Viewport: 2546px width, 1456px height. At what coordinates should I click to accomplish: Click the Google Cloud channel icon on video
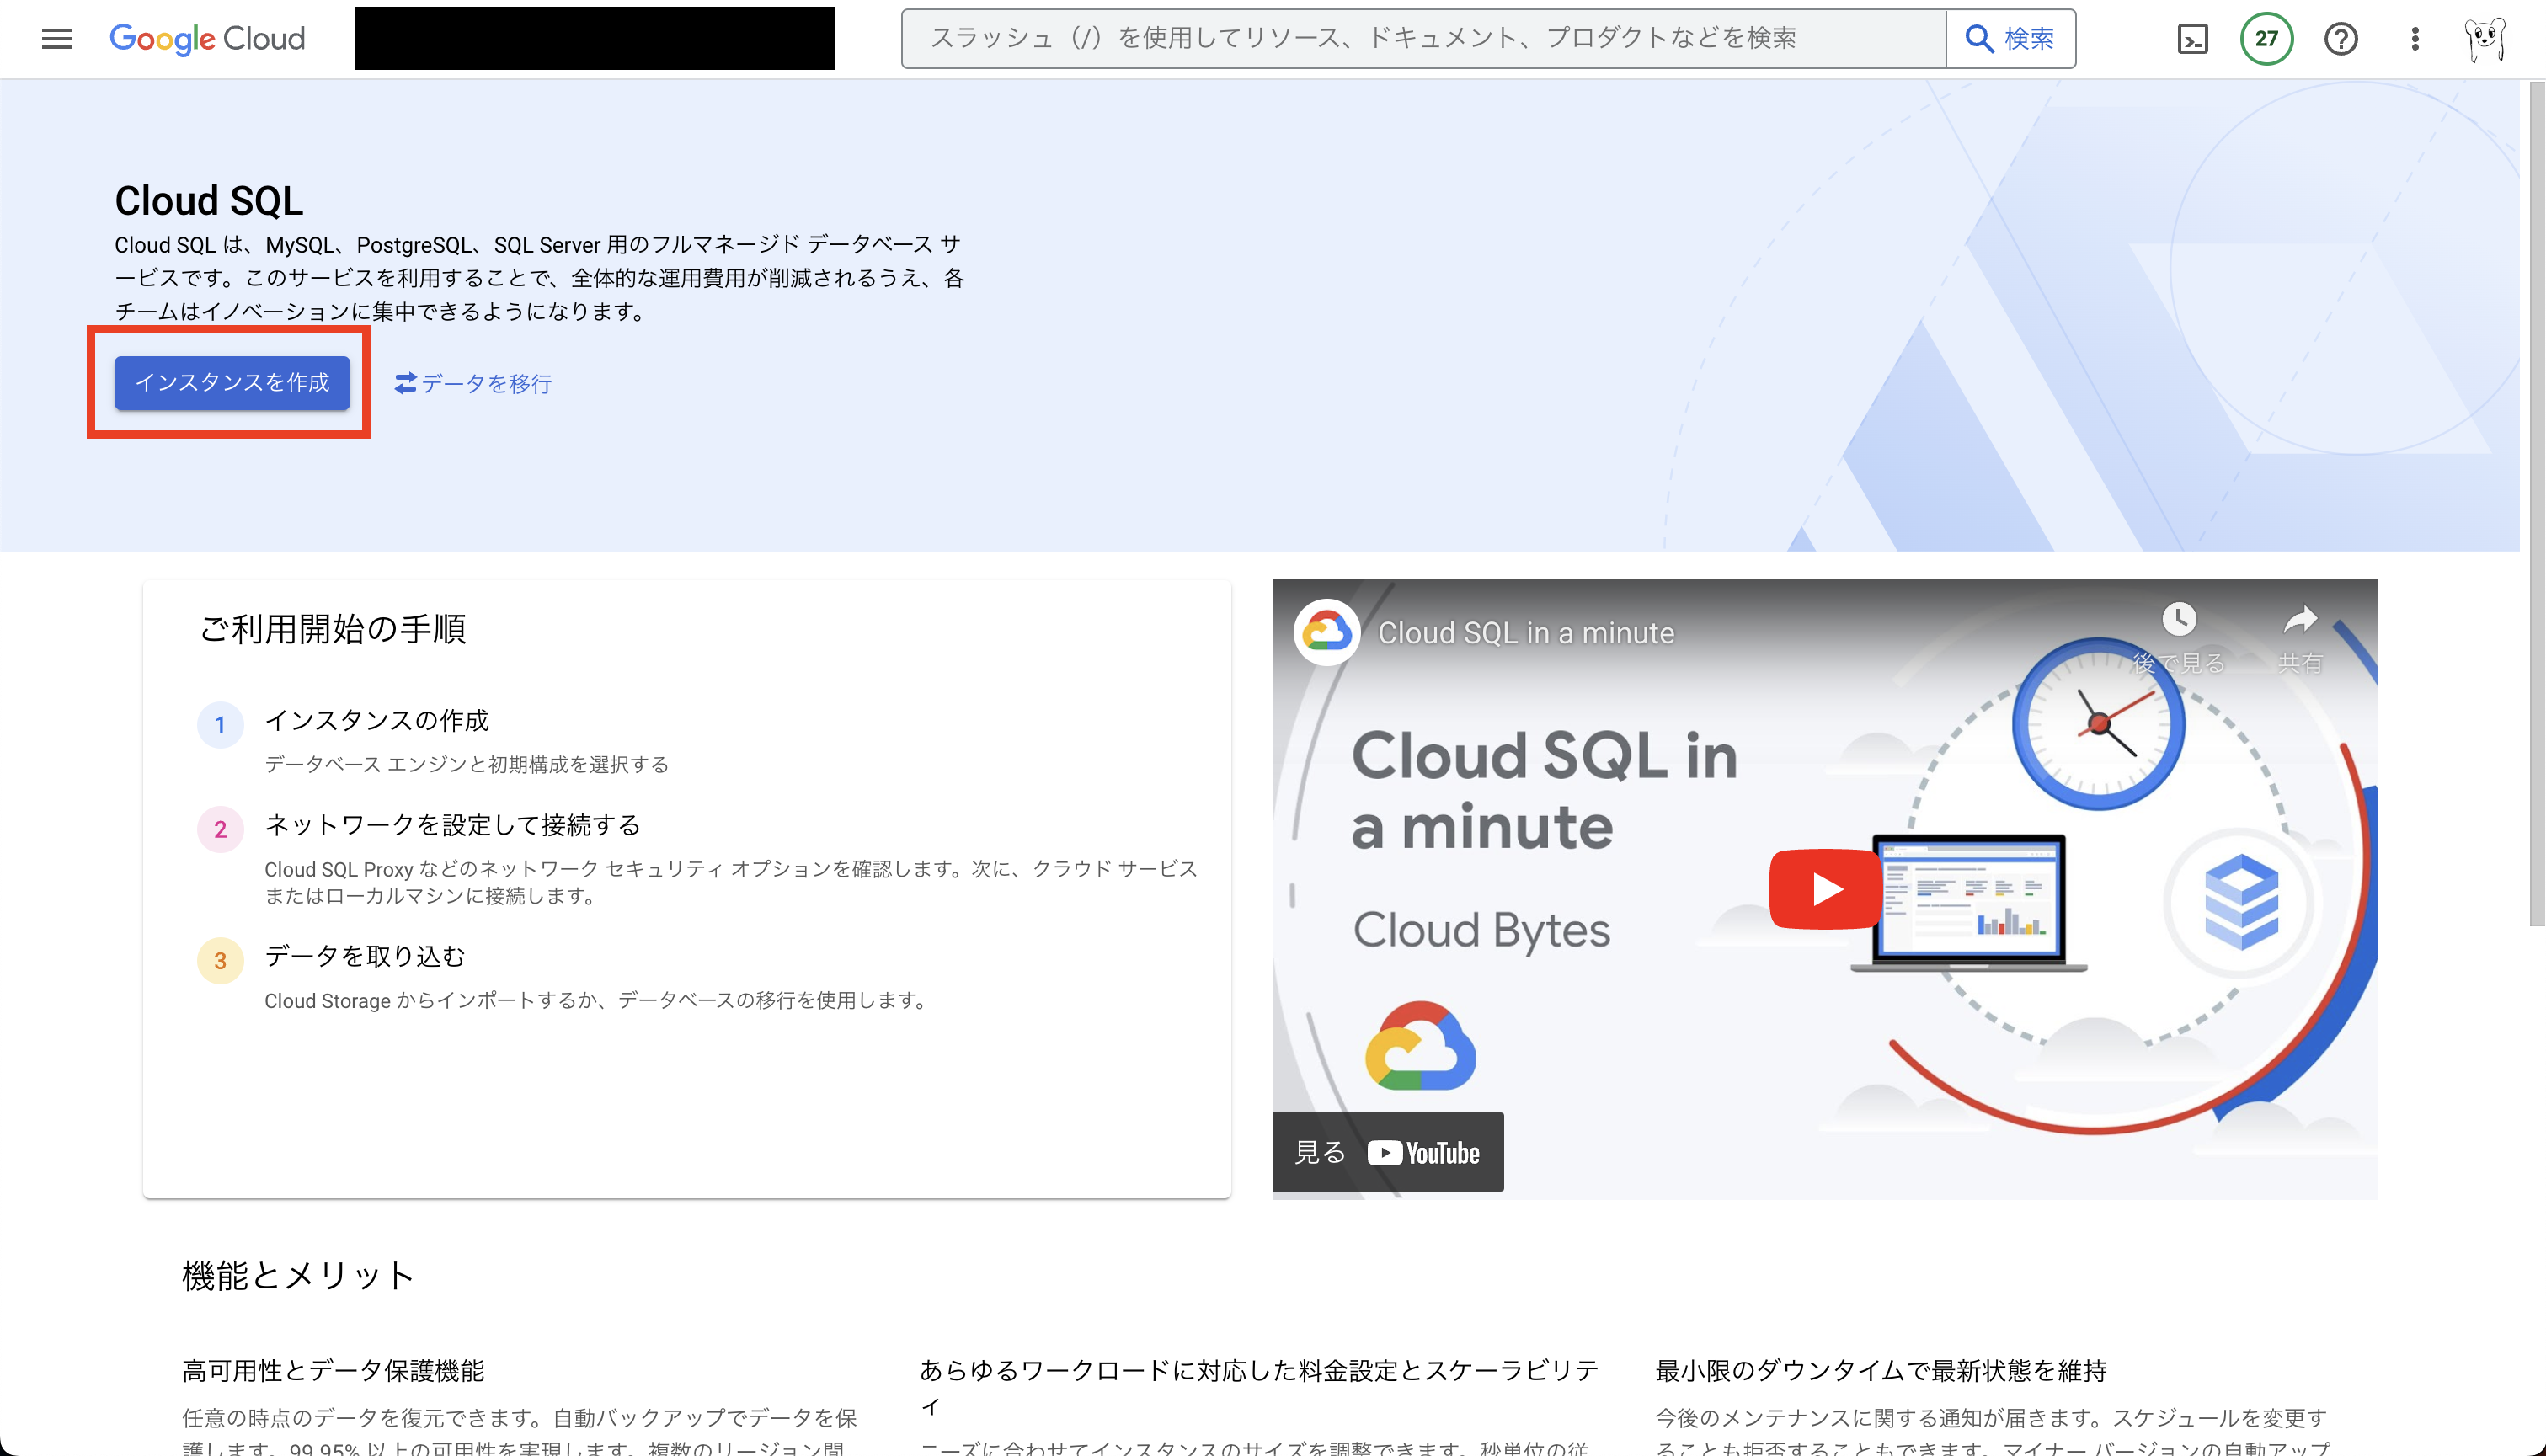point(1326,632)
